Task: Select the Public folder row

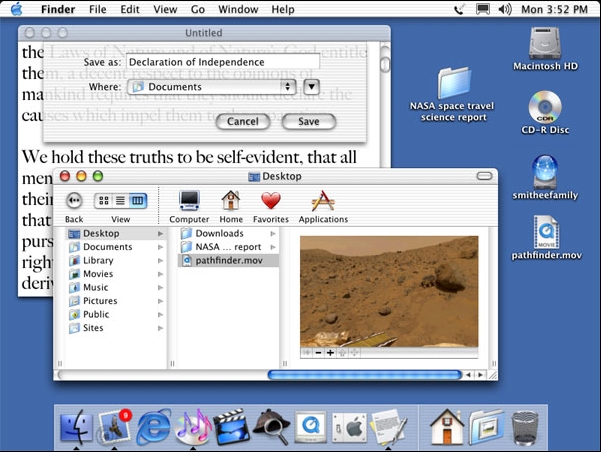Action: click(116, 314)
